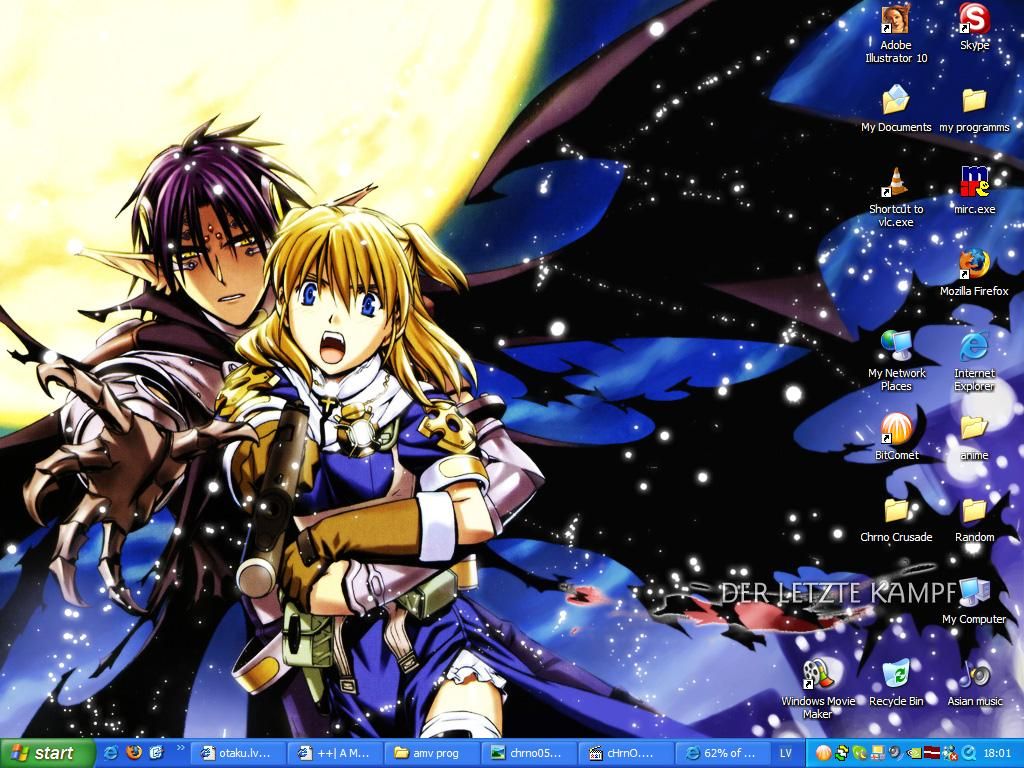The width and height of the screenshot is (1024, 768).
Task: Select the Chrno Crusade folder
Action: click(x=896, y=519)
